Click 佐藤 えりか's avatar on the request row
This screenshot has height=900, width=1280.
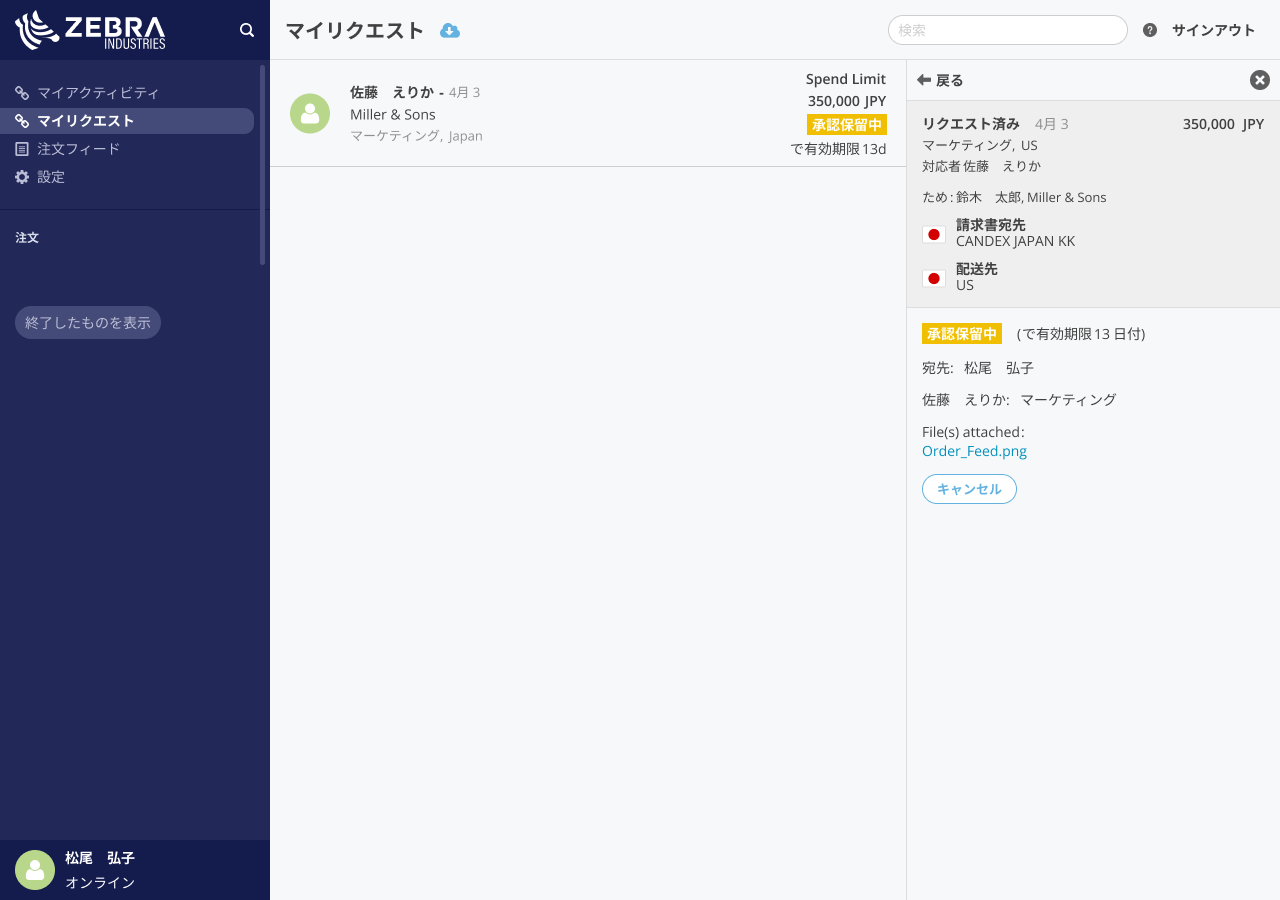coord(310,114)
